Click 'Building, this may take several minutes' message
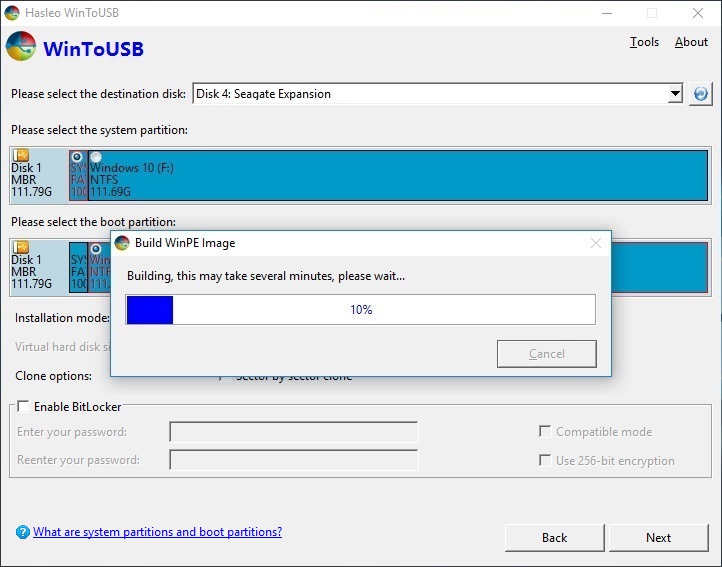Viewport: 722px width, 567px height. pyautogui.click(x=266, y=276)
